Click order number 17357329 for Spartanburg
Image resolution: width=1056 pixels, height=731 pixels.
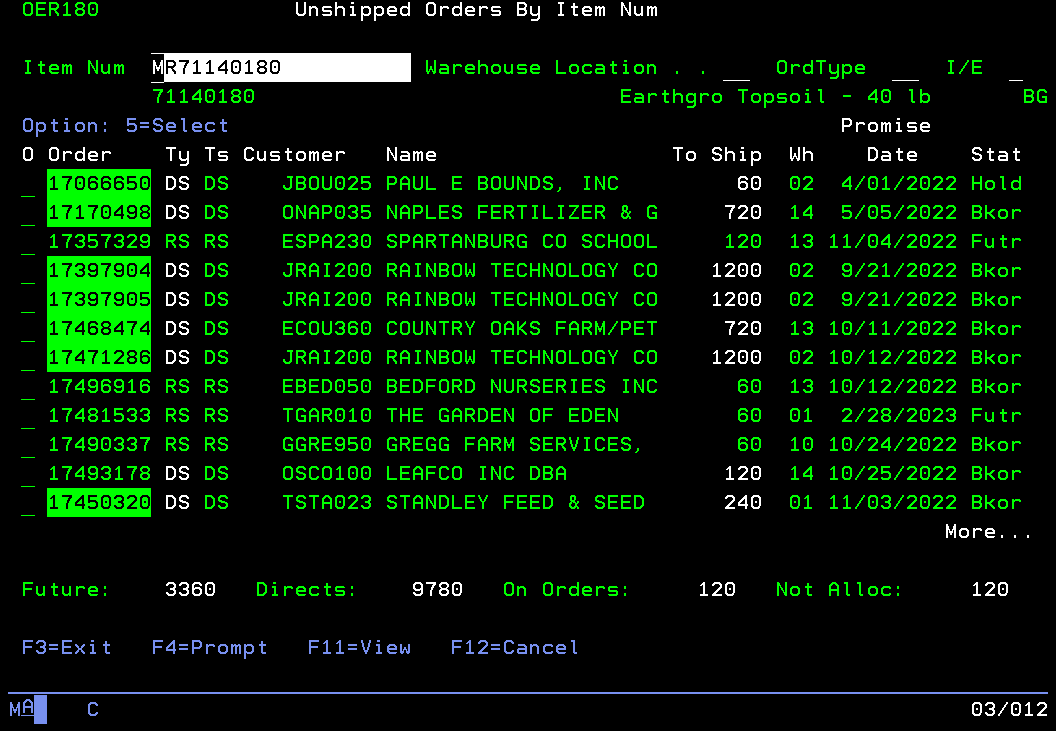click(99, 242)
